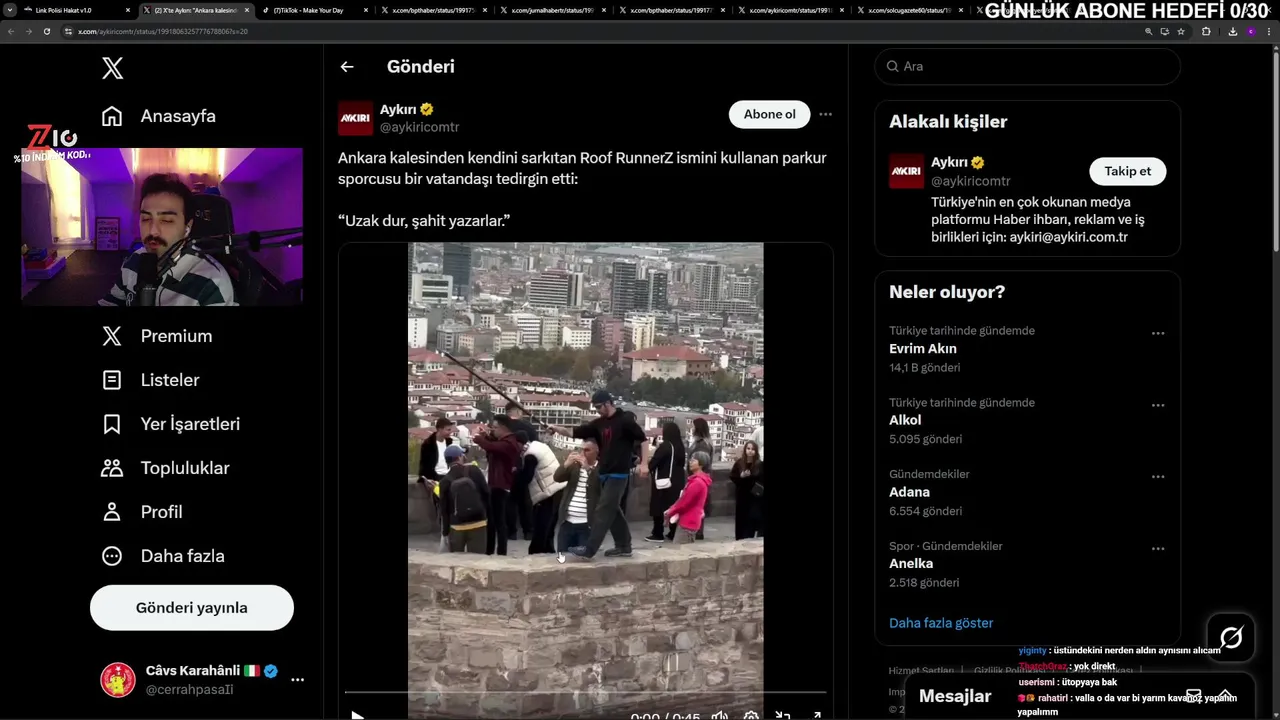1280x720 pixels.
Task: Open the Grok assistant icon
Action: [x=1231, y=637]
